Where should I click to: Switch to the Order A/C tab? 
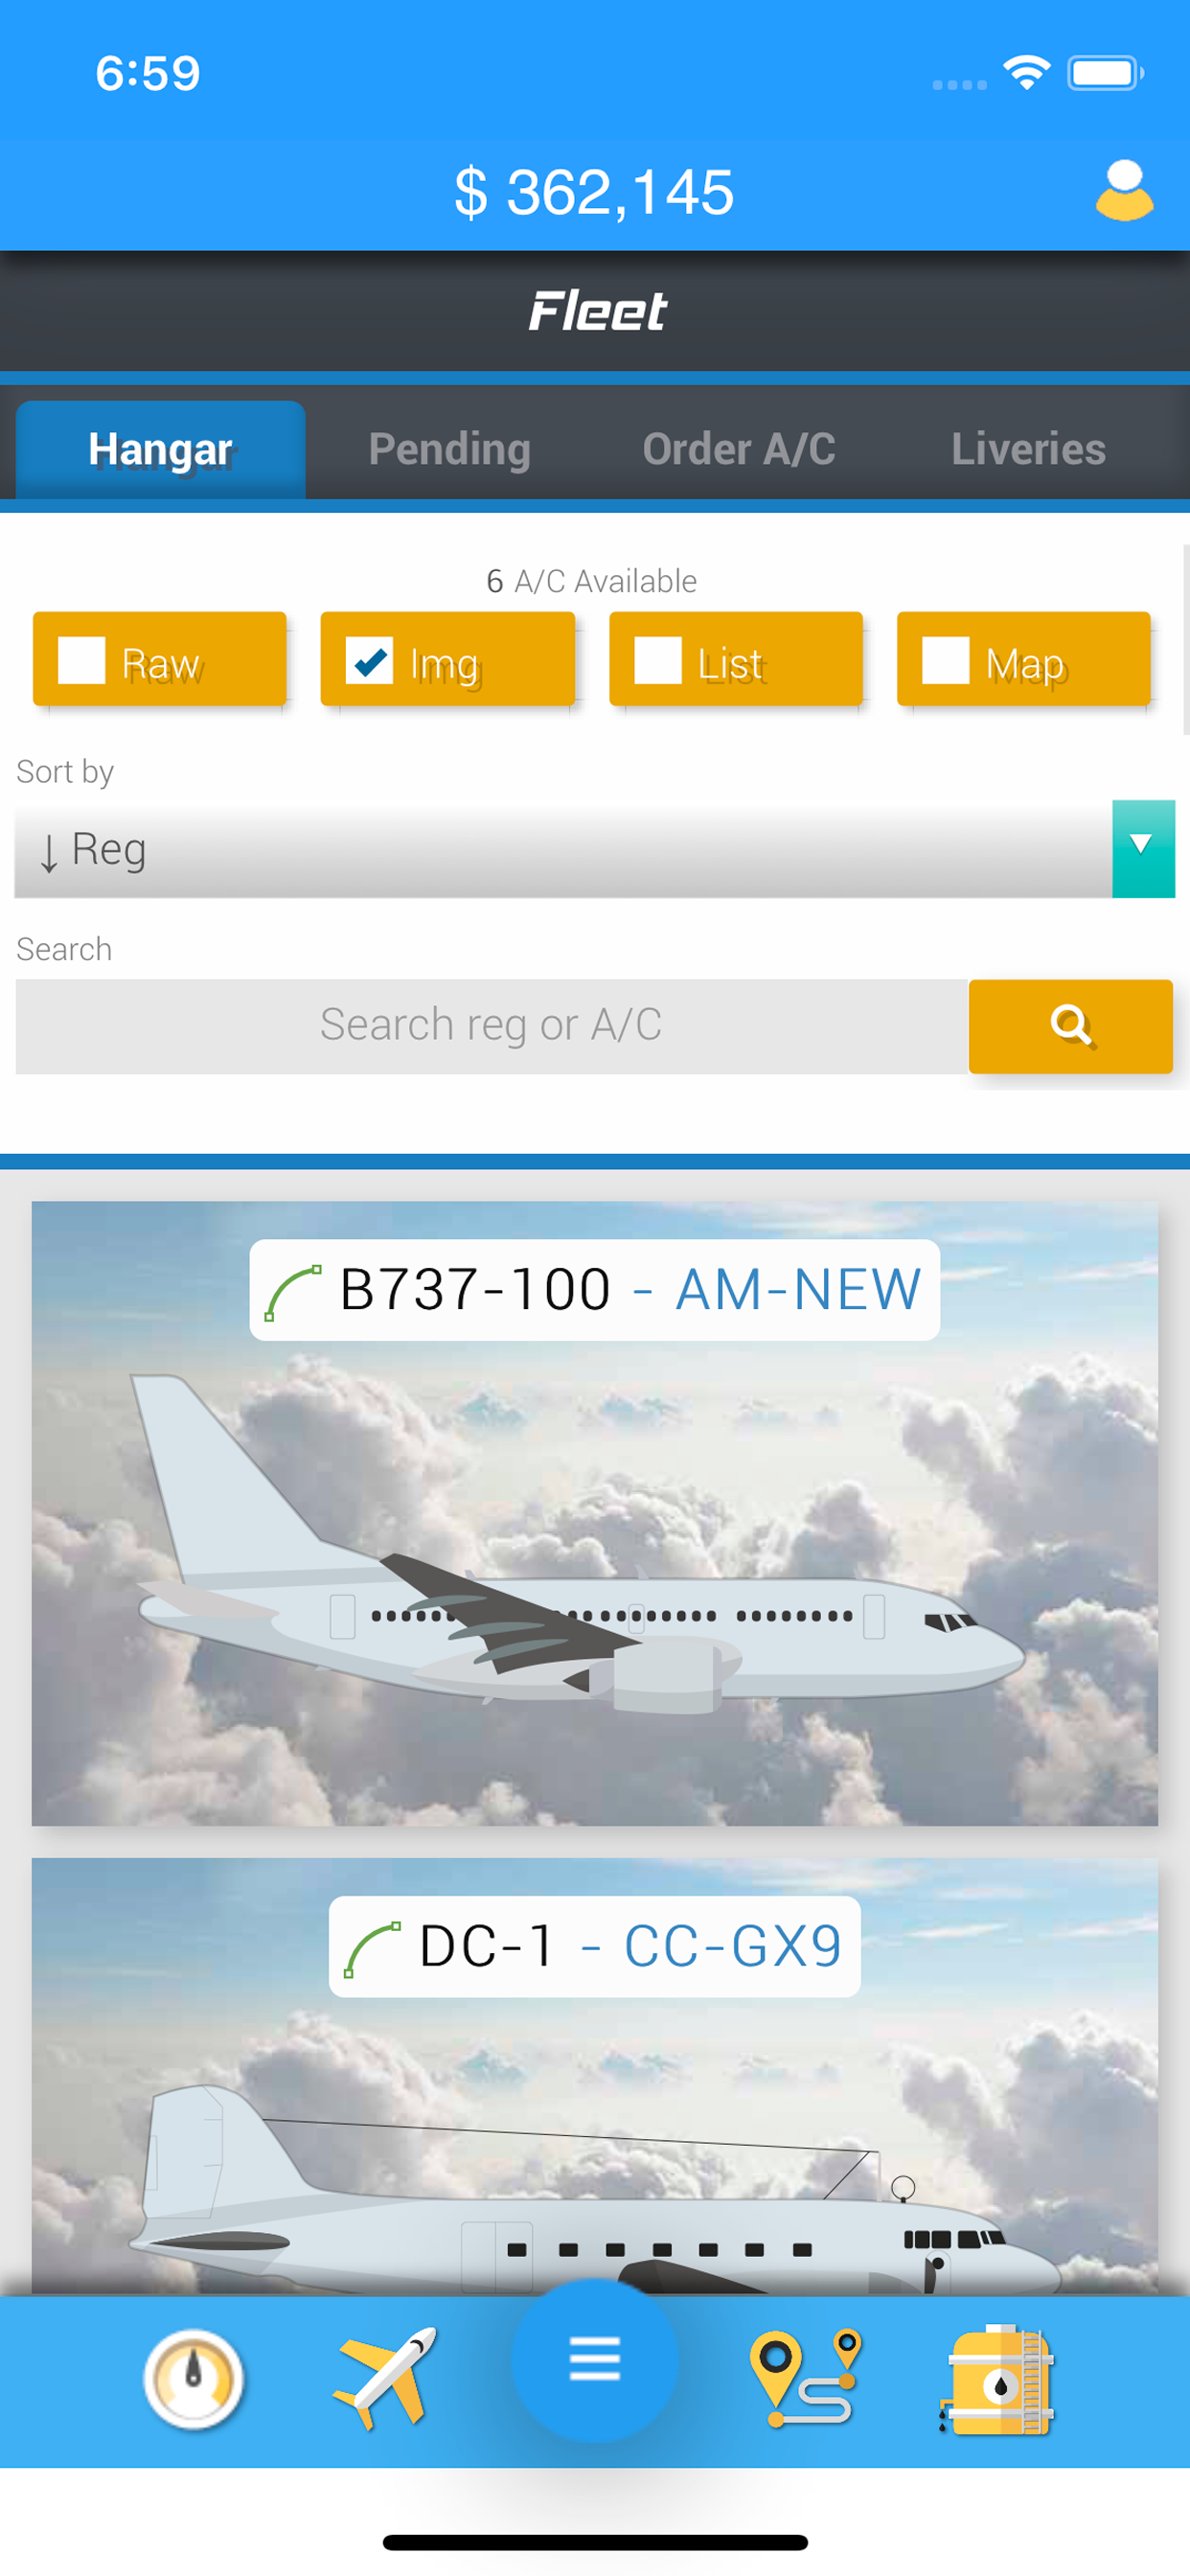[x=739, y=449]
